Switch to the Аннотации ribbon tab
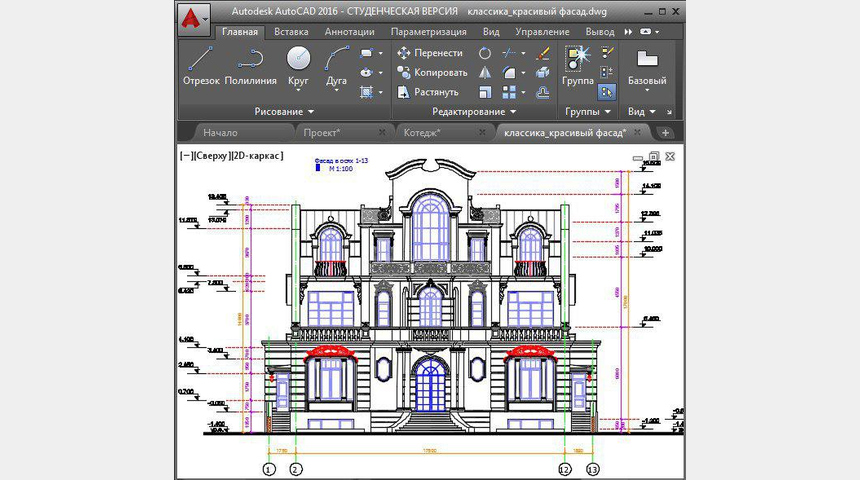Screen dimensions: 860x480 point(349,32)
